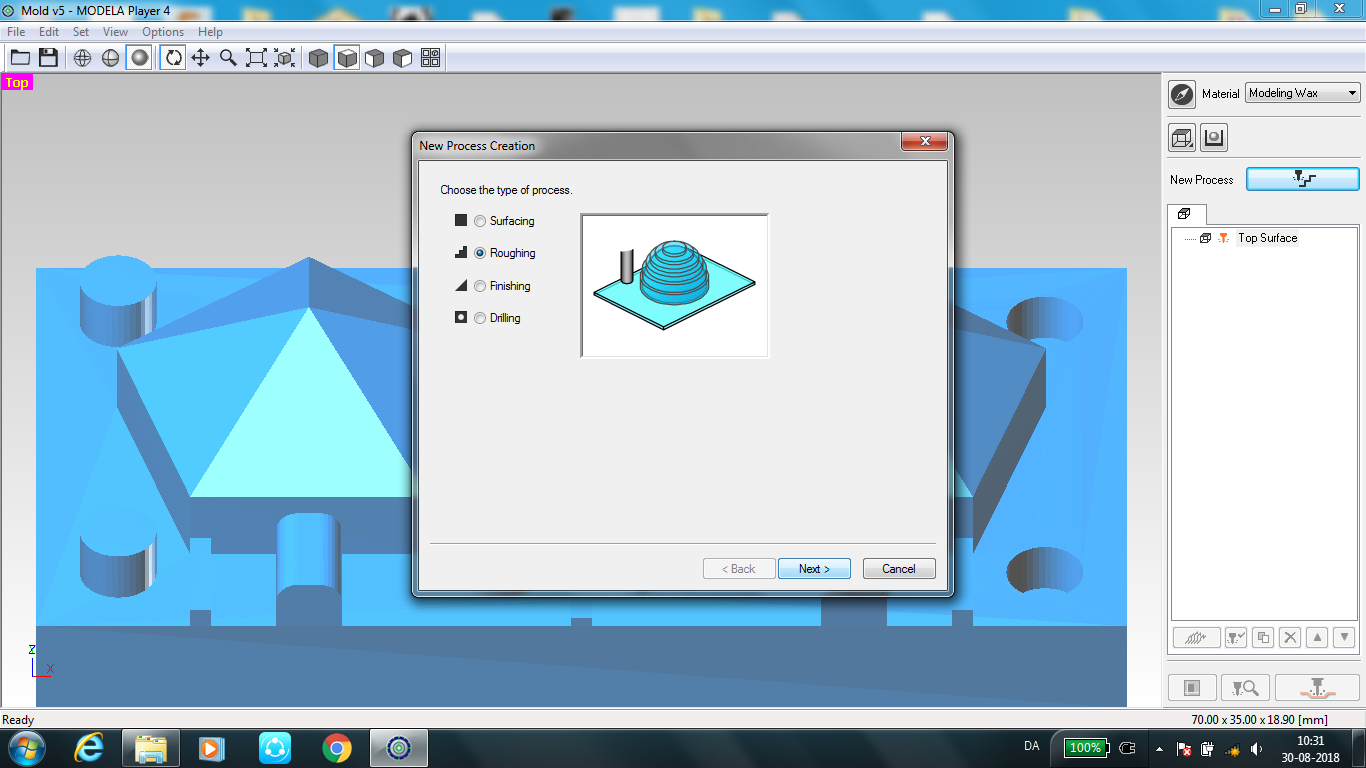Open the Set menu

pos(81,32)
